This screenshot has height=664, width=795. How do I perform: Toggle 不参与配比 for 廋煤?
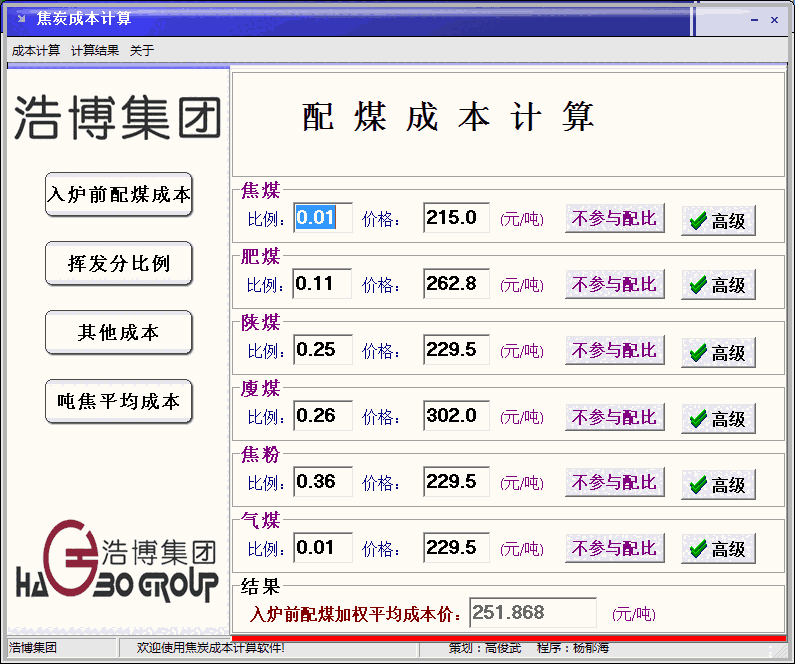[x=615, y=417]
